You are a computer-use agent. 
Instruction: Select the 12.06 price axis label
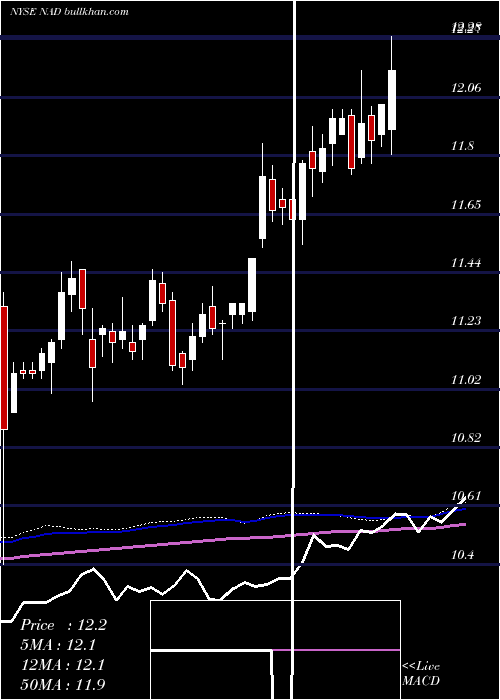[466, 88]
